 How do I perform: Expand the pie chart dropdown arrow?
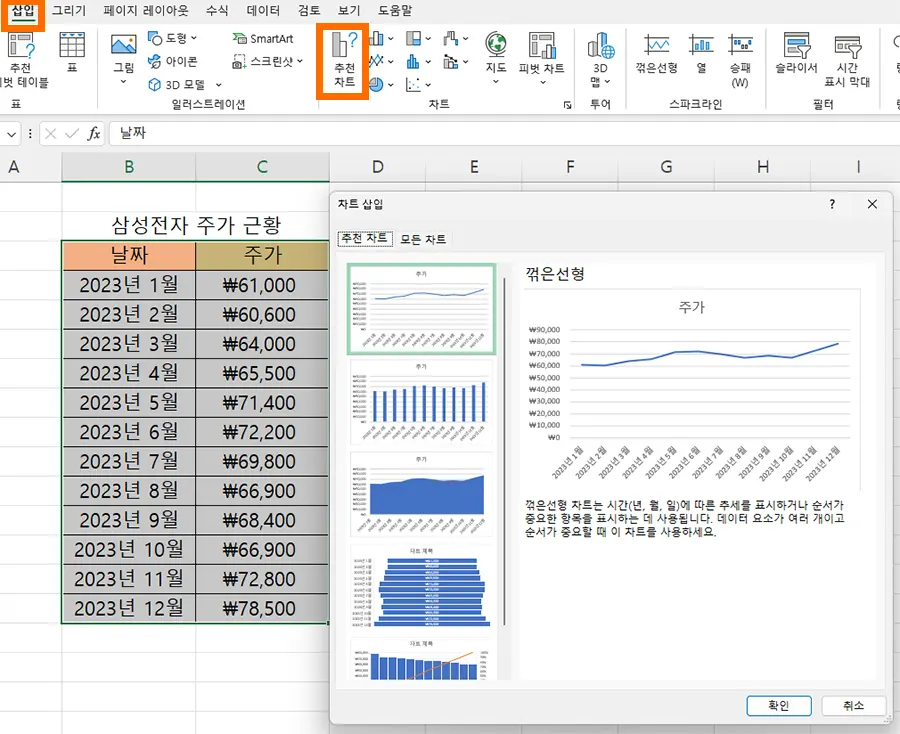point(391,85)
